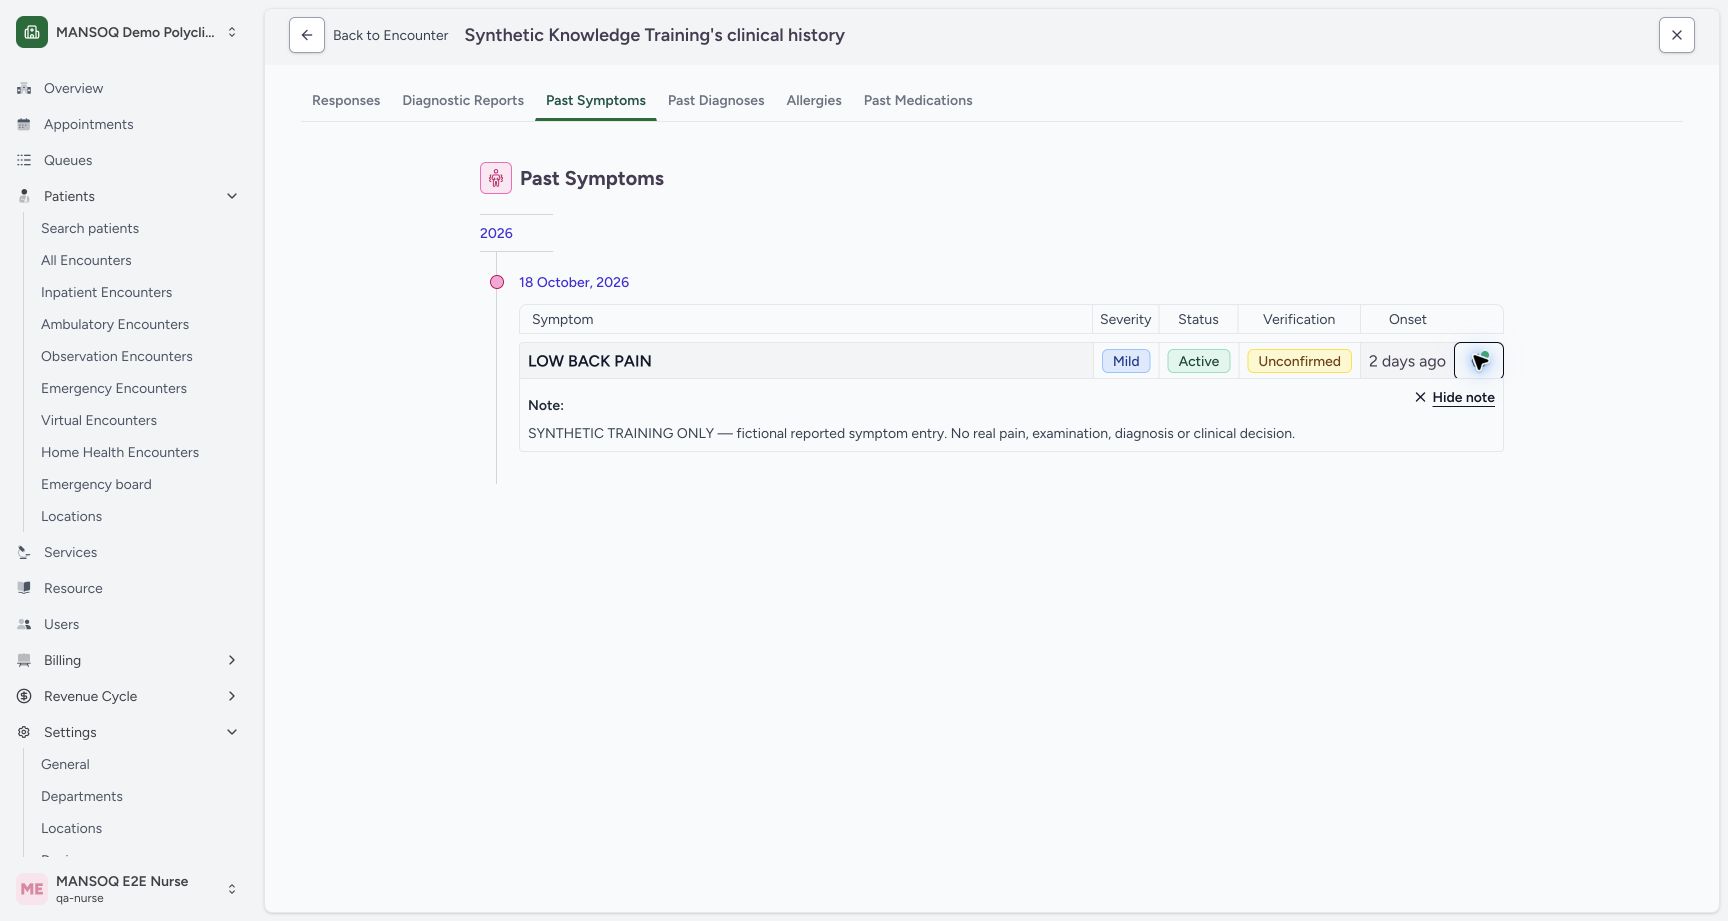Collapse the Settings menu chevron

[232, 732]
